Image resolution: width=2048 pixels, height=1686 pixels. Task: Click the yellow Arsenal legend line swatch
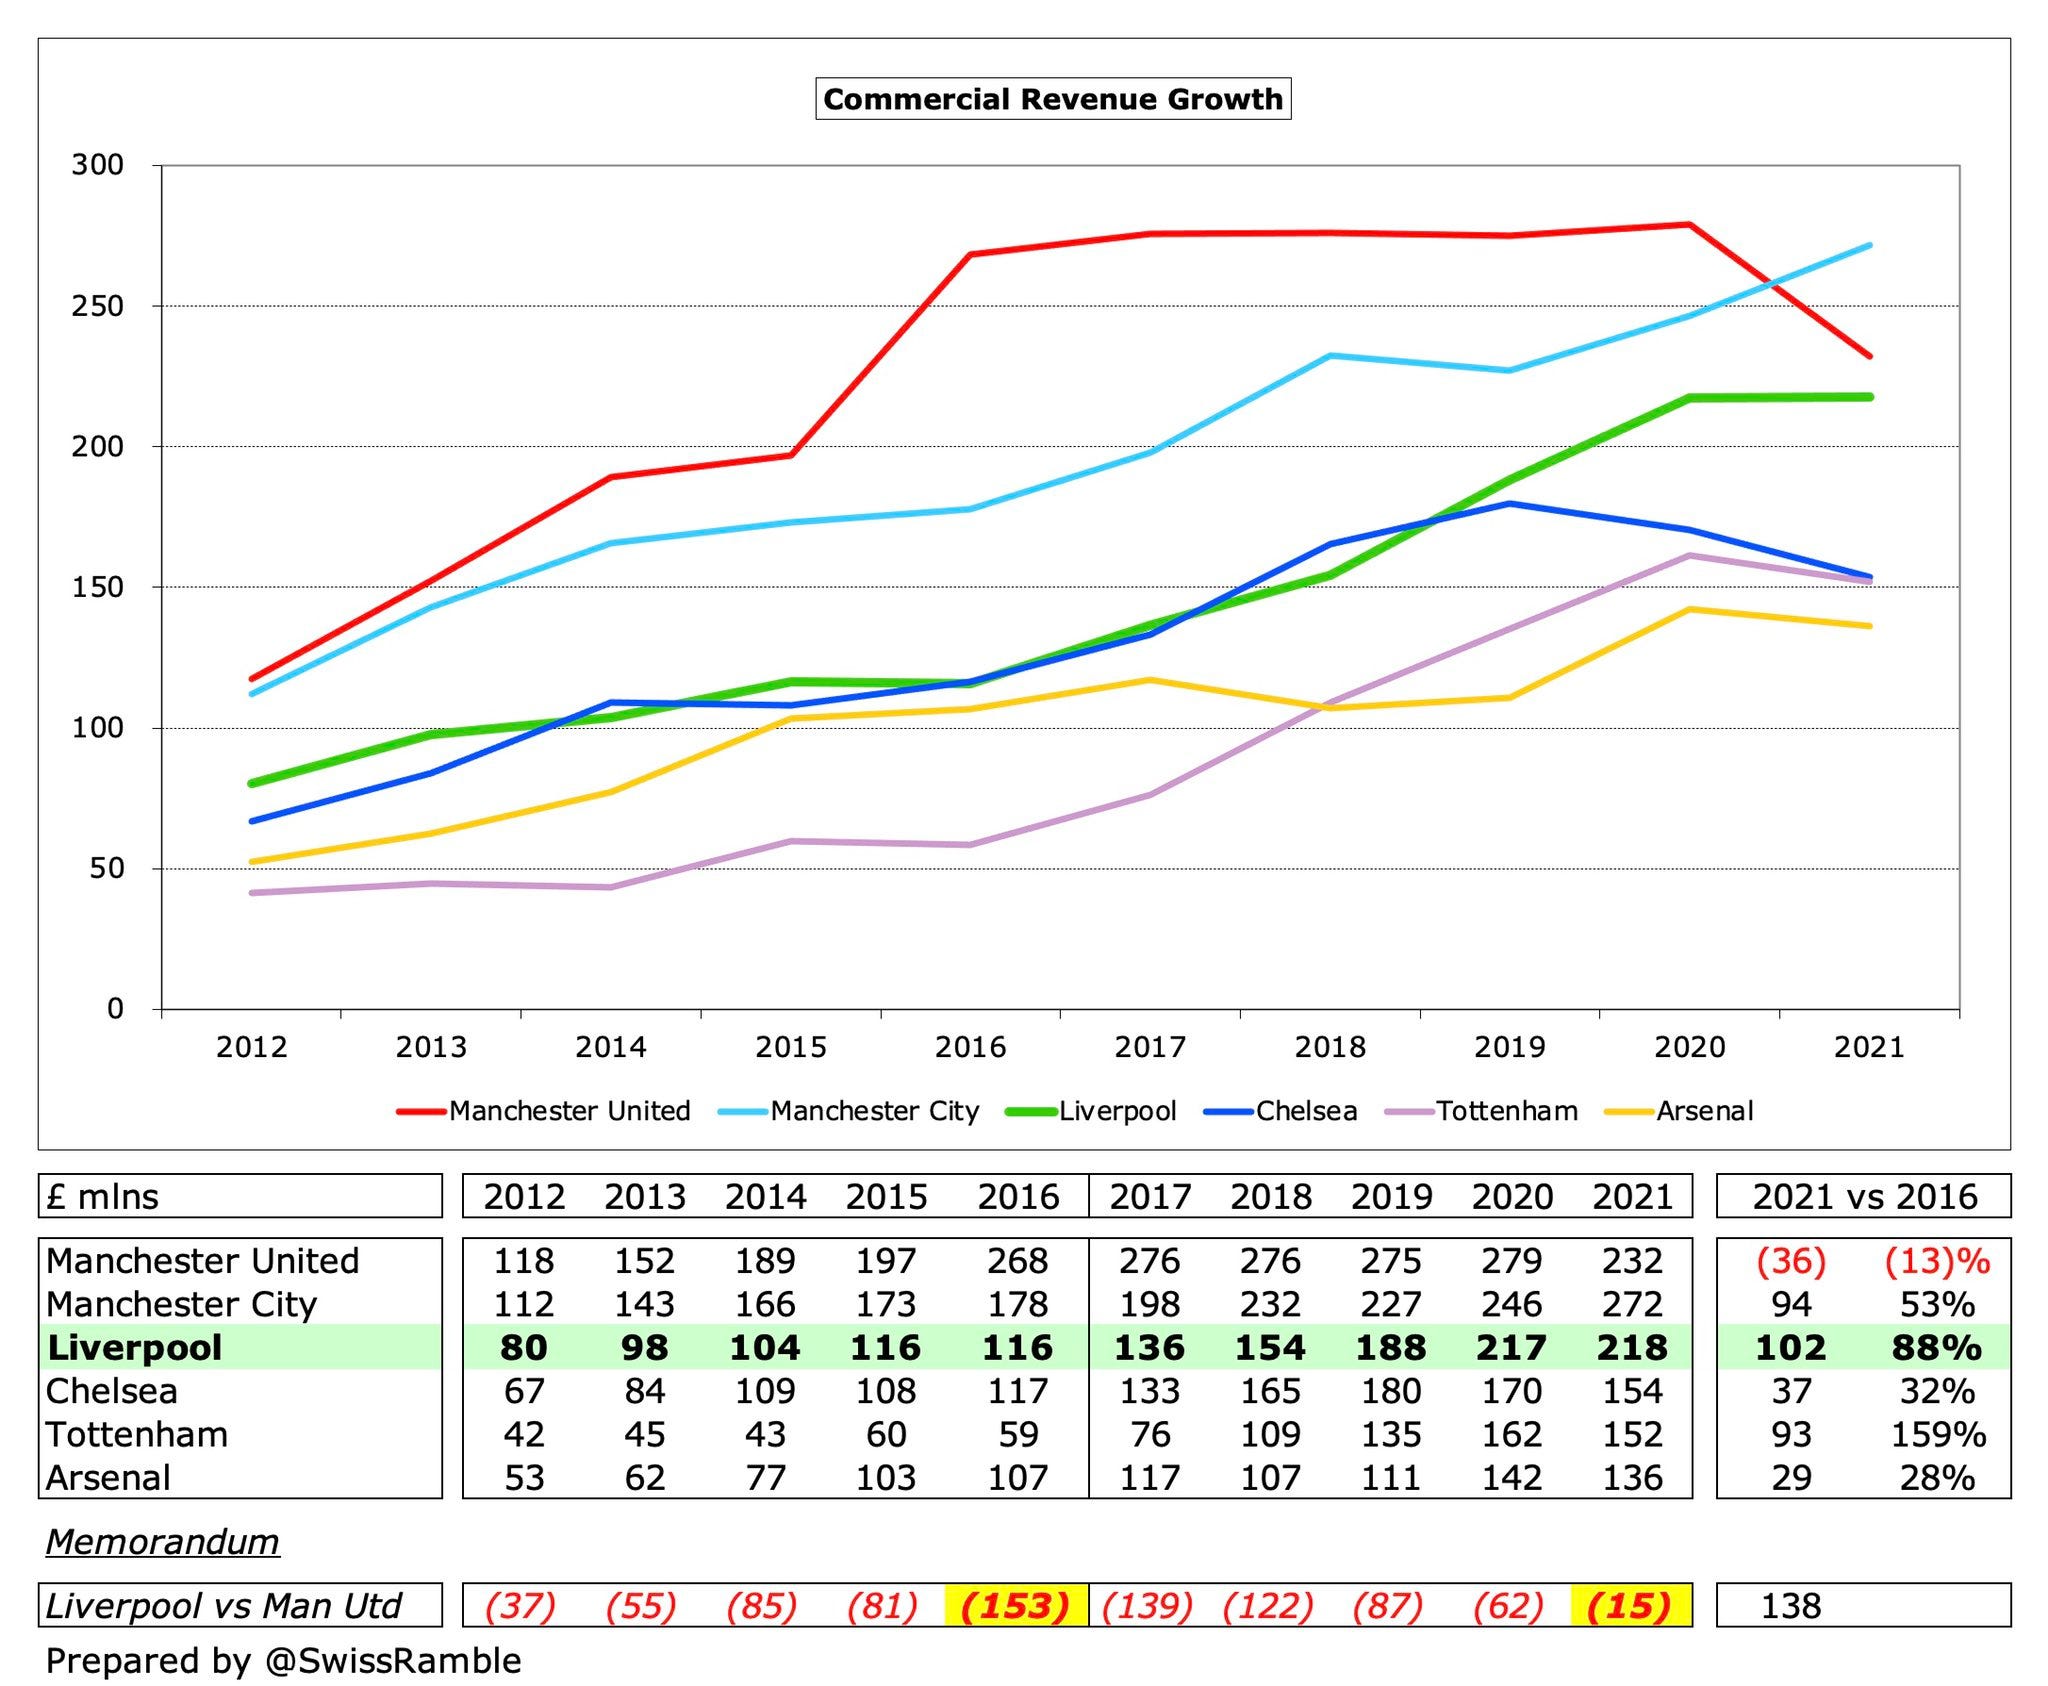pyautogui.click(x=1629, y=1112)
